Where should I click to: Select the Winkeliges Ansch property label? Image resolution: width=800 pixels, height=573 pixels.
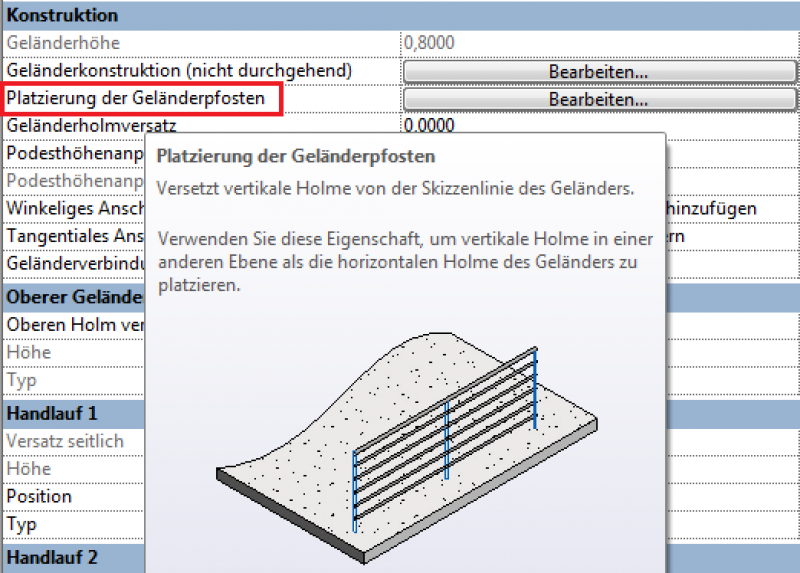coord(75,208)
